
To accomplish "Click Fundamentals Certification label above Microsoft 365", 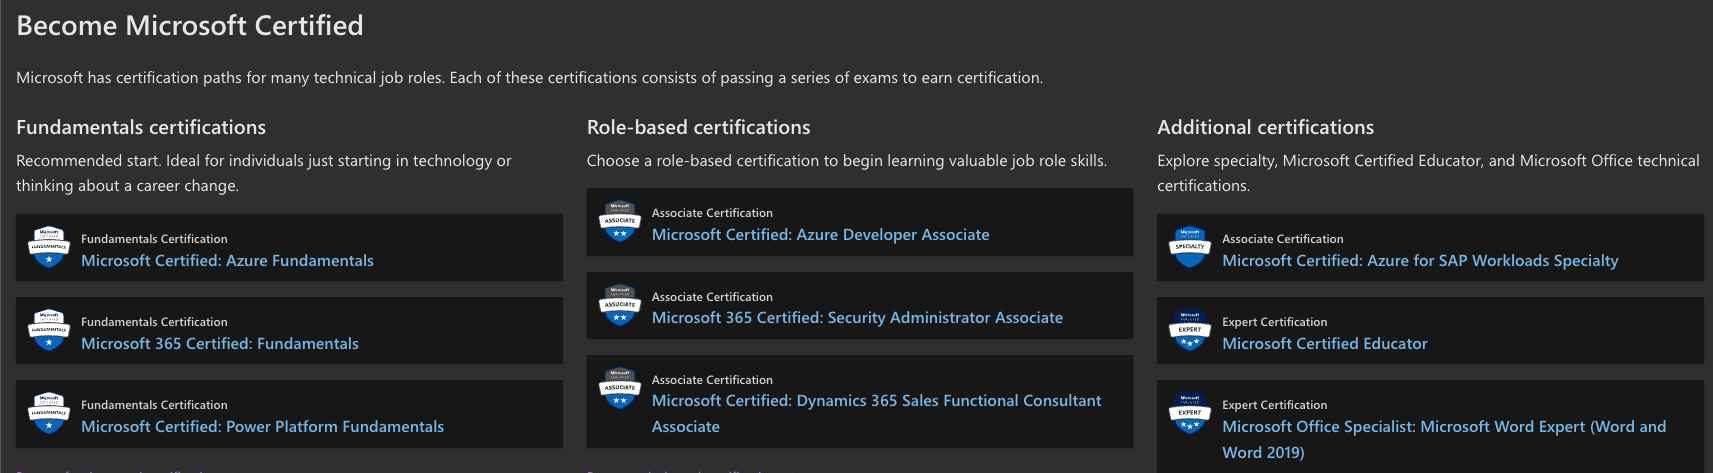I will point(154,322).
